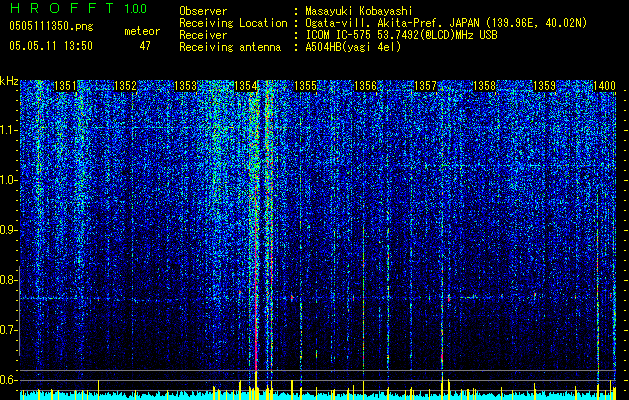The height and width of the screenshot is (400, 629).
Task: Click the 1353 time marker
Action: click(185, 86)
